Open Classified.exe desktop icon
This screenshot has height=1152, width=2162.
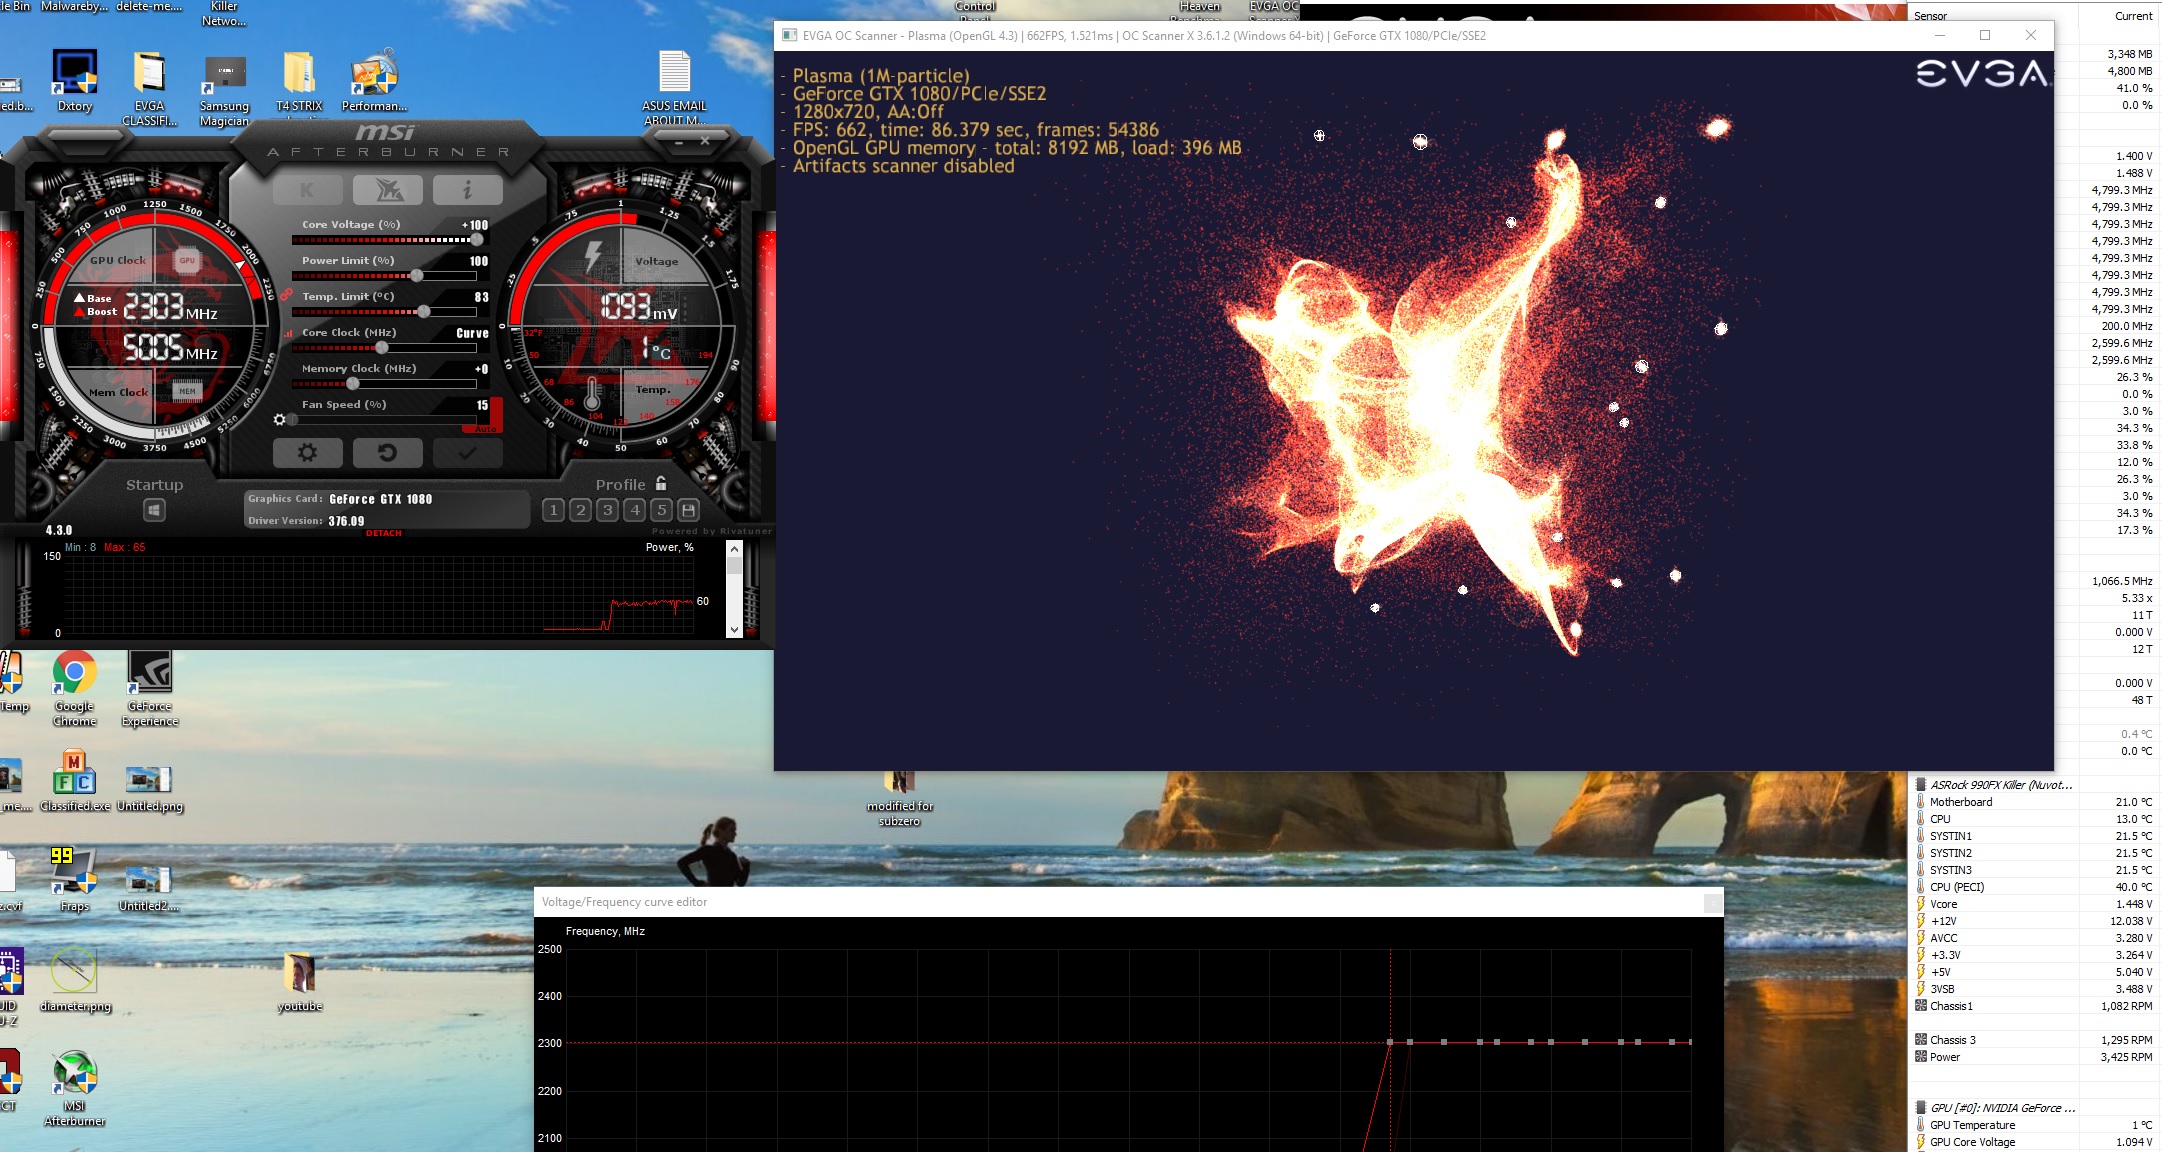point(75,780)
